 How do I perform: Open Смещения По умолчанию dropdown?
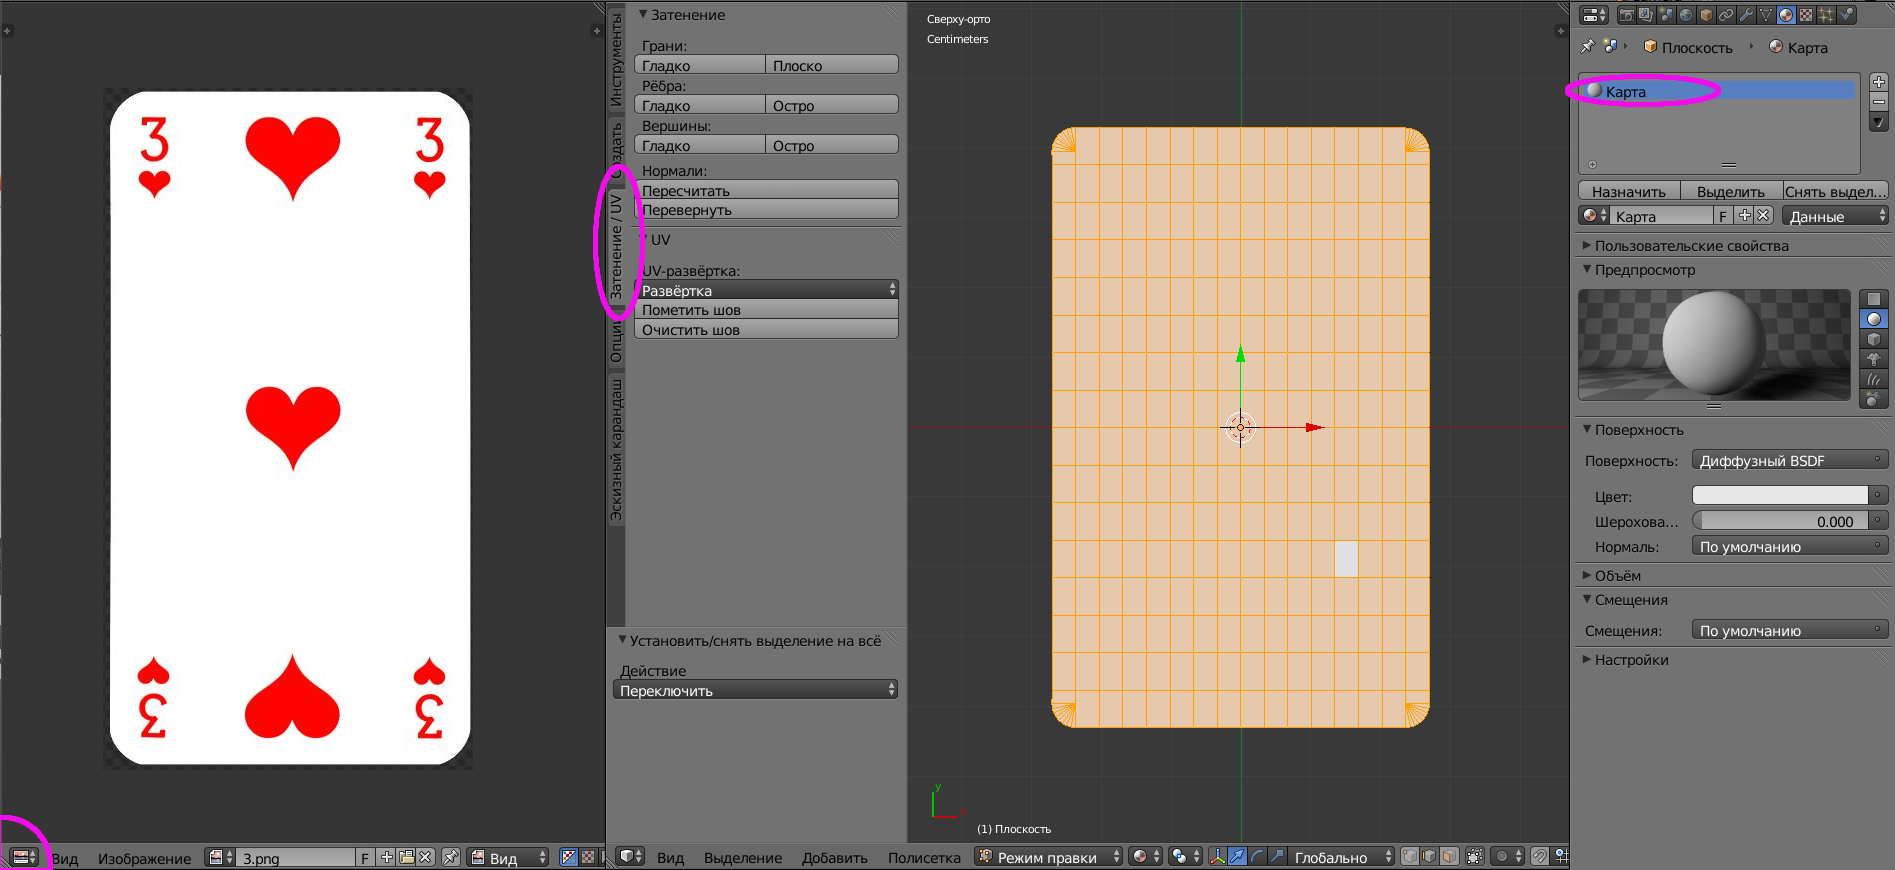click(1789, 630)
